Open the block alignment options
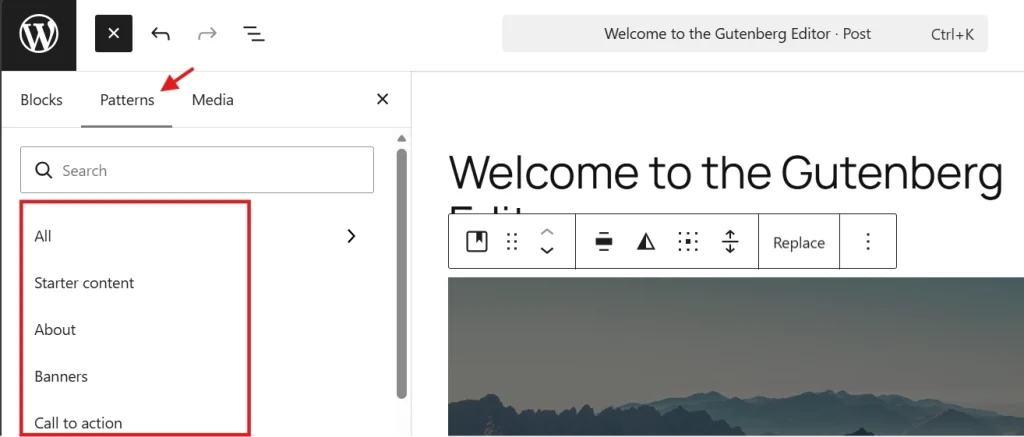 click(x=604, y=242)
